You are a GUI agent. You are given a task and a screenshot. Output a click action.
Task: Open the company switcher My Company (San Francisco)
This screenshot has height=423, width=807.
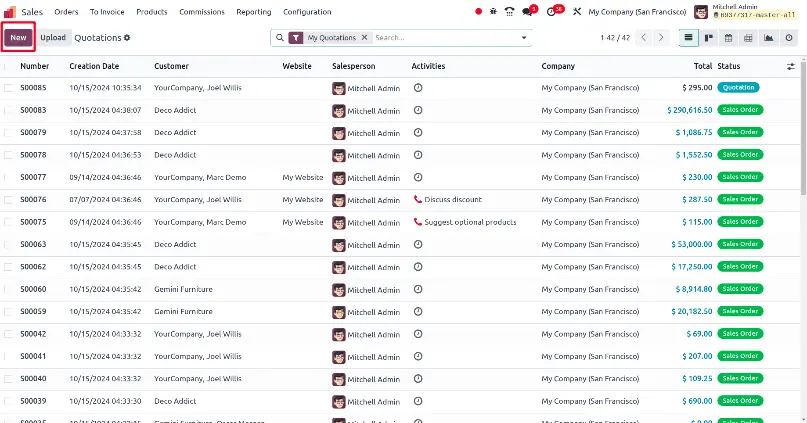637,12
